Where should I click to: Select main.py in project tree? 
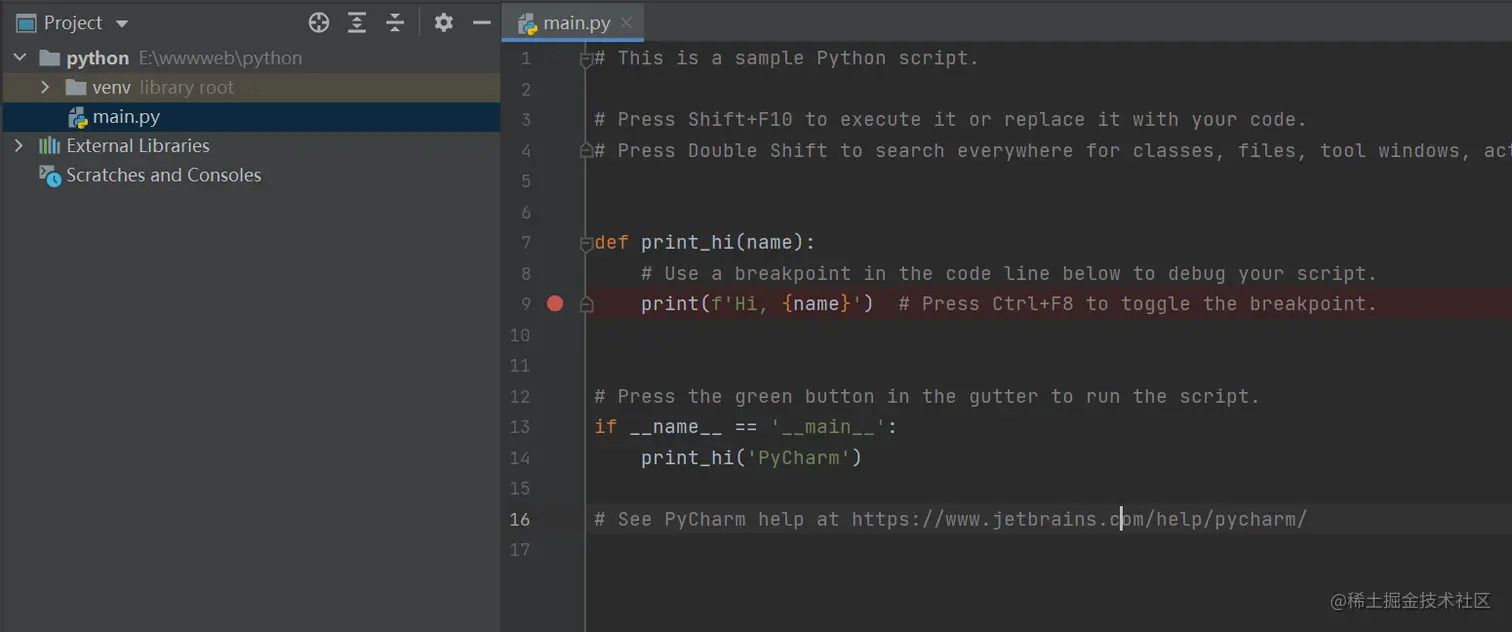[250, 117]
